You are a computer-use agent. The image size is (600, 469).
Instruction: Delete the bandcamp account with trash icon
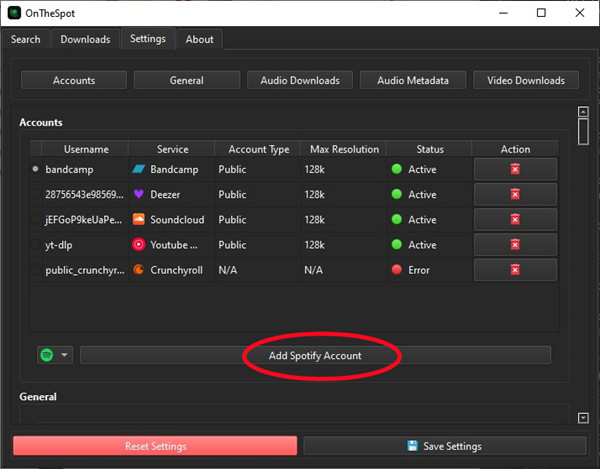(515, 169)
